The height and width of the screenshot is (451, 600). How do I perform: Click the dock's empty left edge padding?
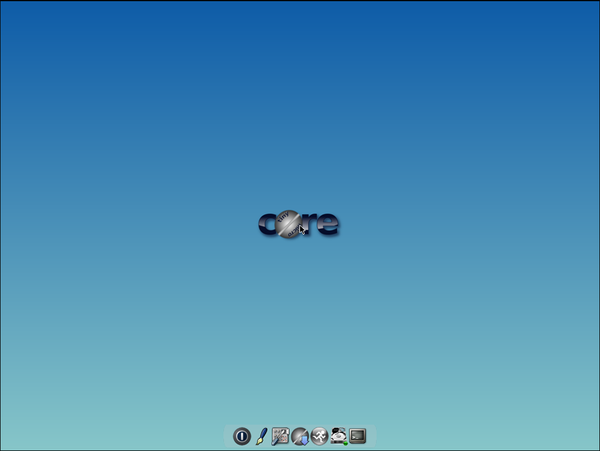tap(228, 436)
